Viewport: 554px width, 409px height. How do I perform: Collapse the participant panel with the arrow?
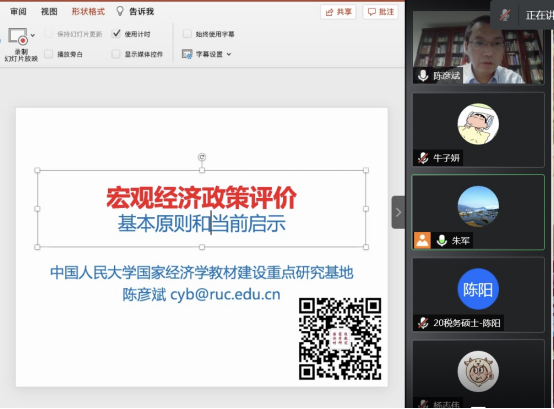point(398,212)
